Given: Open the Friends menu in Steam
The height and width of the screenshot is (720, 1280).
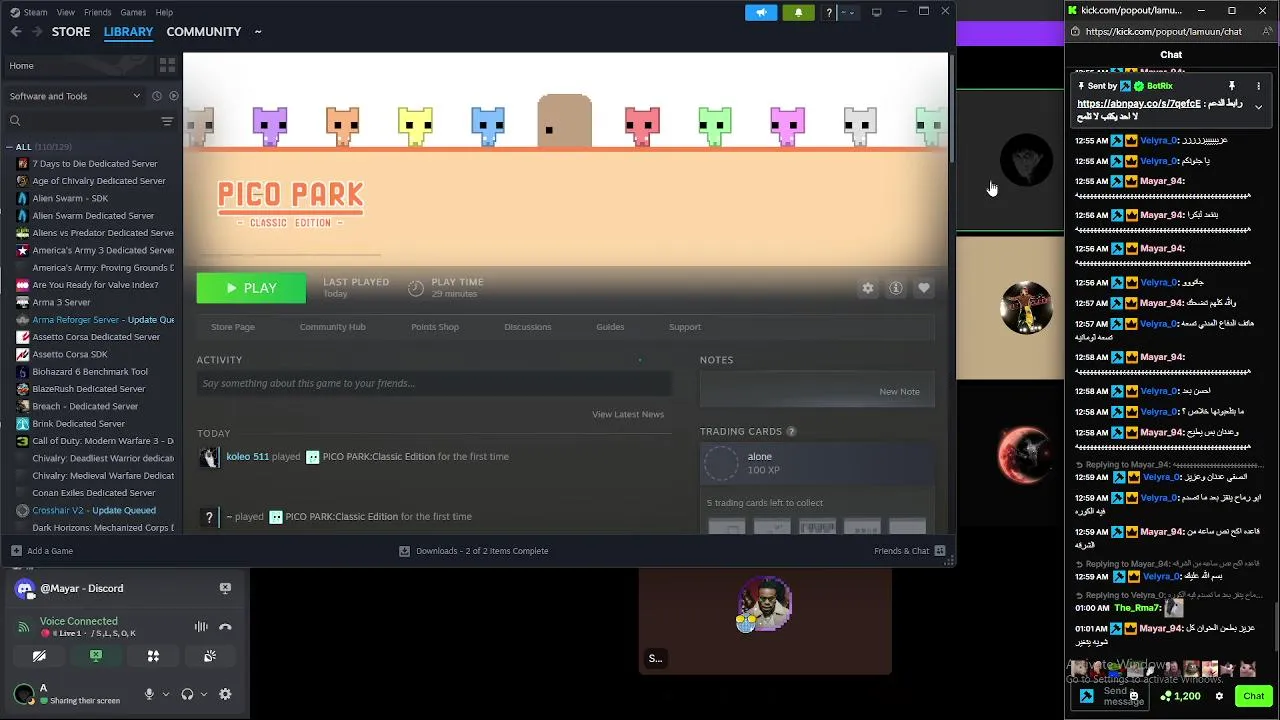Looking at the screenshot, I should tap(98, 12).
